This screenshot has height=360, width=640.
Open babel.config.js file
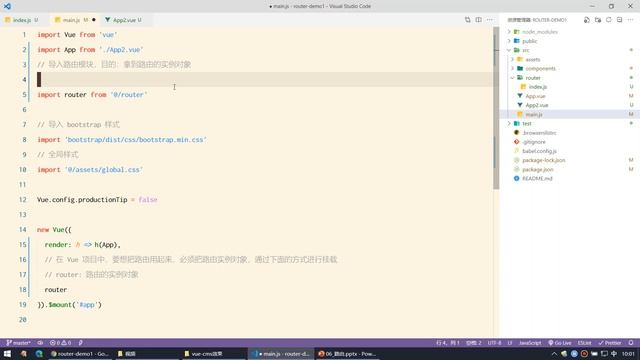click(x=539, y=151)
